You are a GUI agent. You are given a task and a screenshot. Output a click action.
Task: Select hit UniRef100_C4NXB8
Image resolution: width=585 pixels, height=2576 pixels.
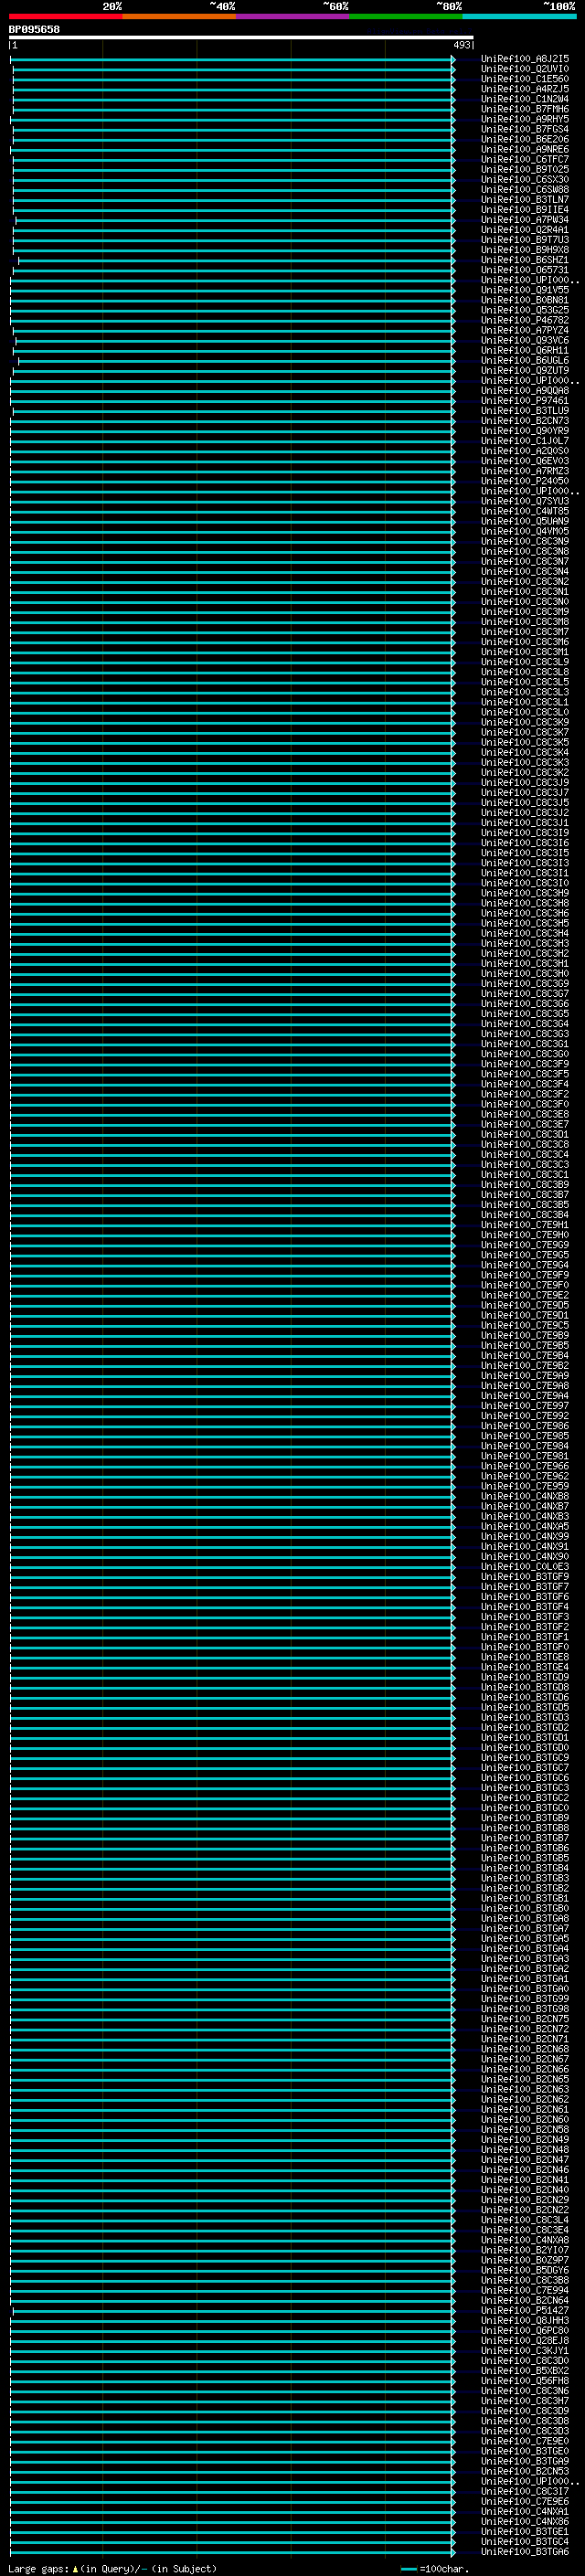pos(525,1496)
